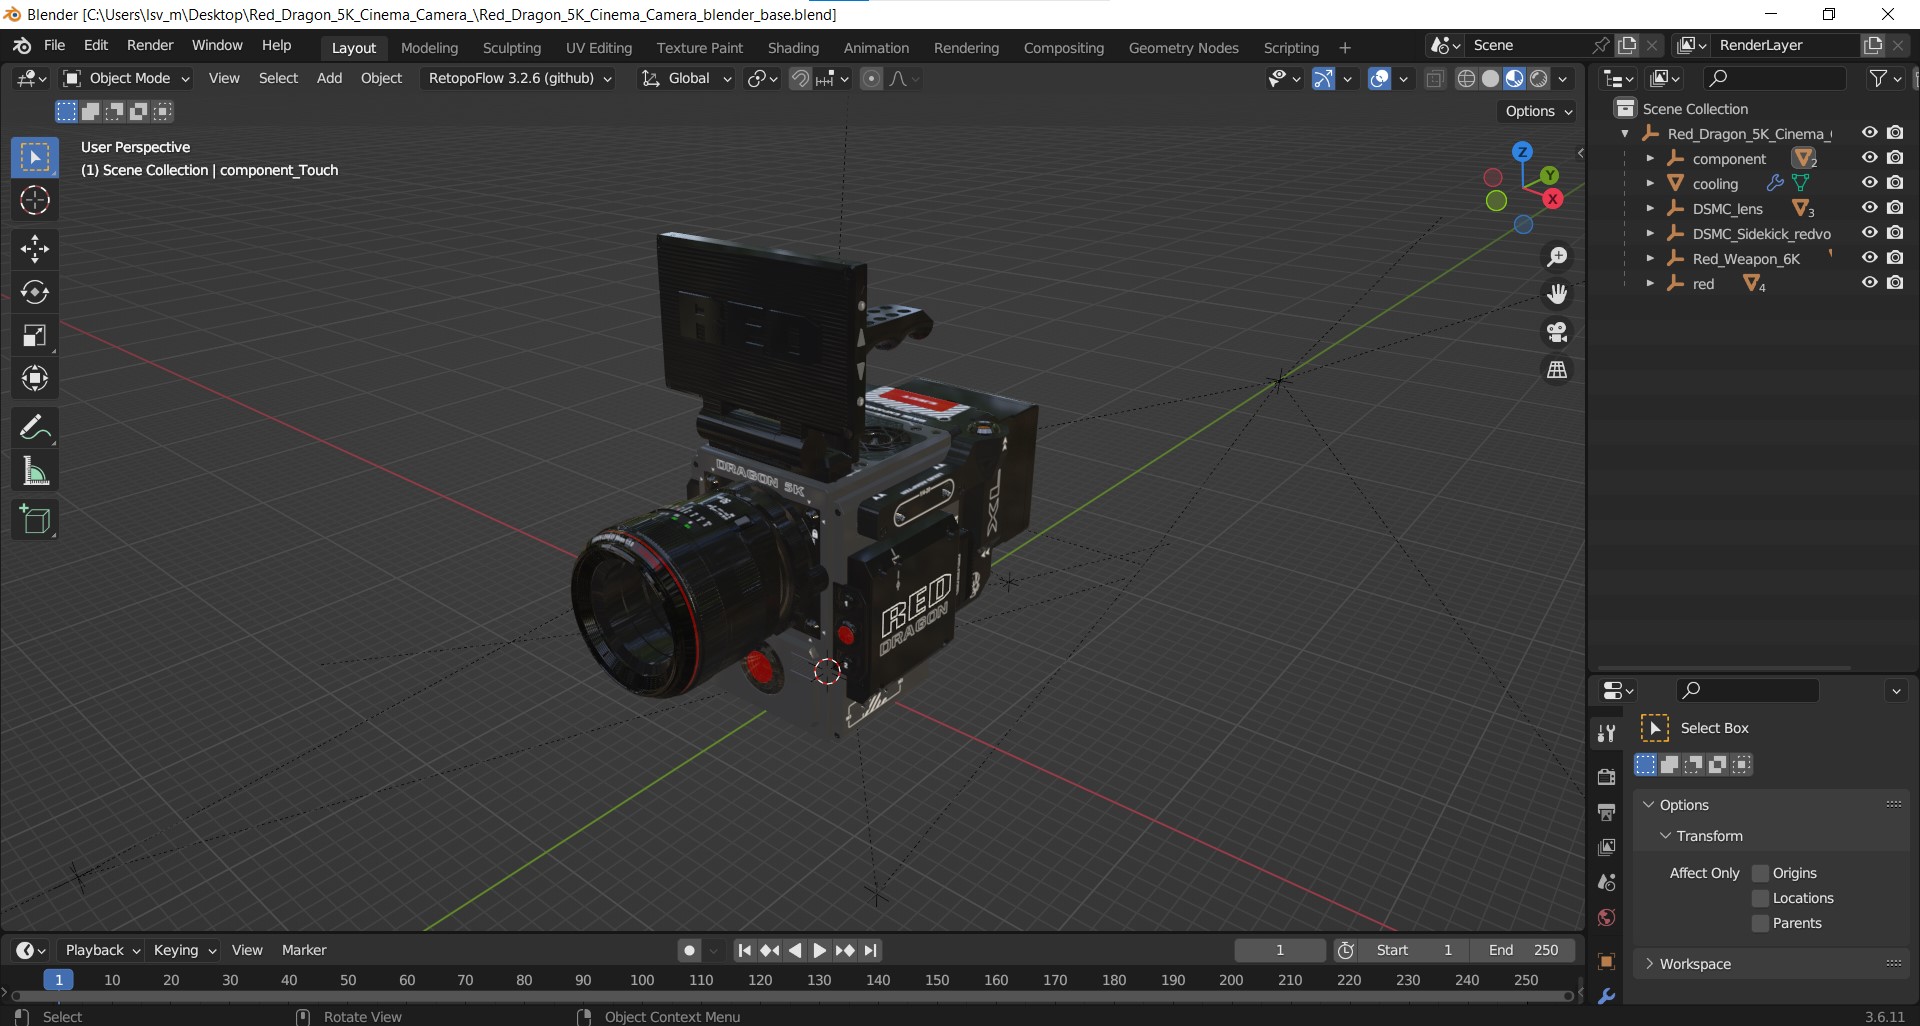Open the World properties tab icon
This screenshot has width=1920, height=1026.
point(1607,918)
